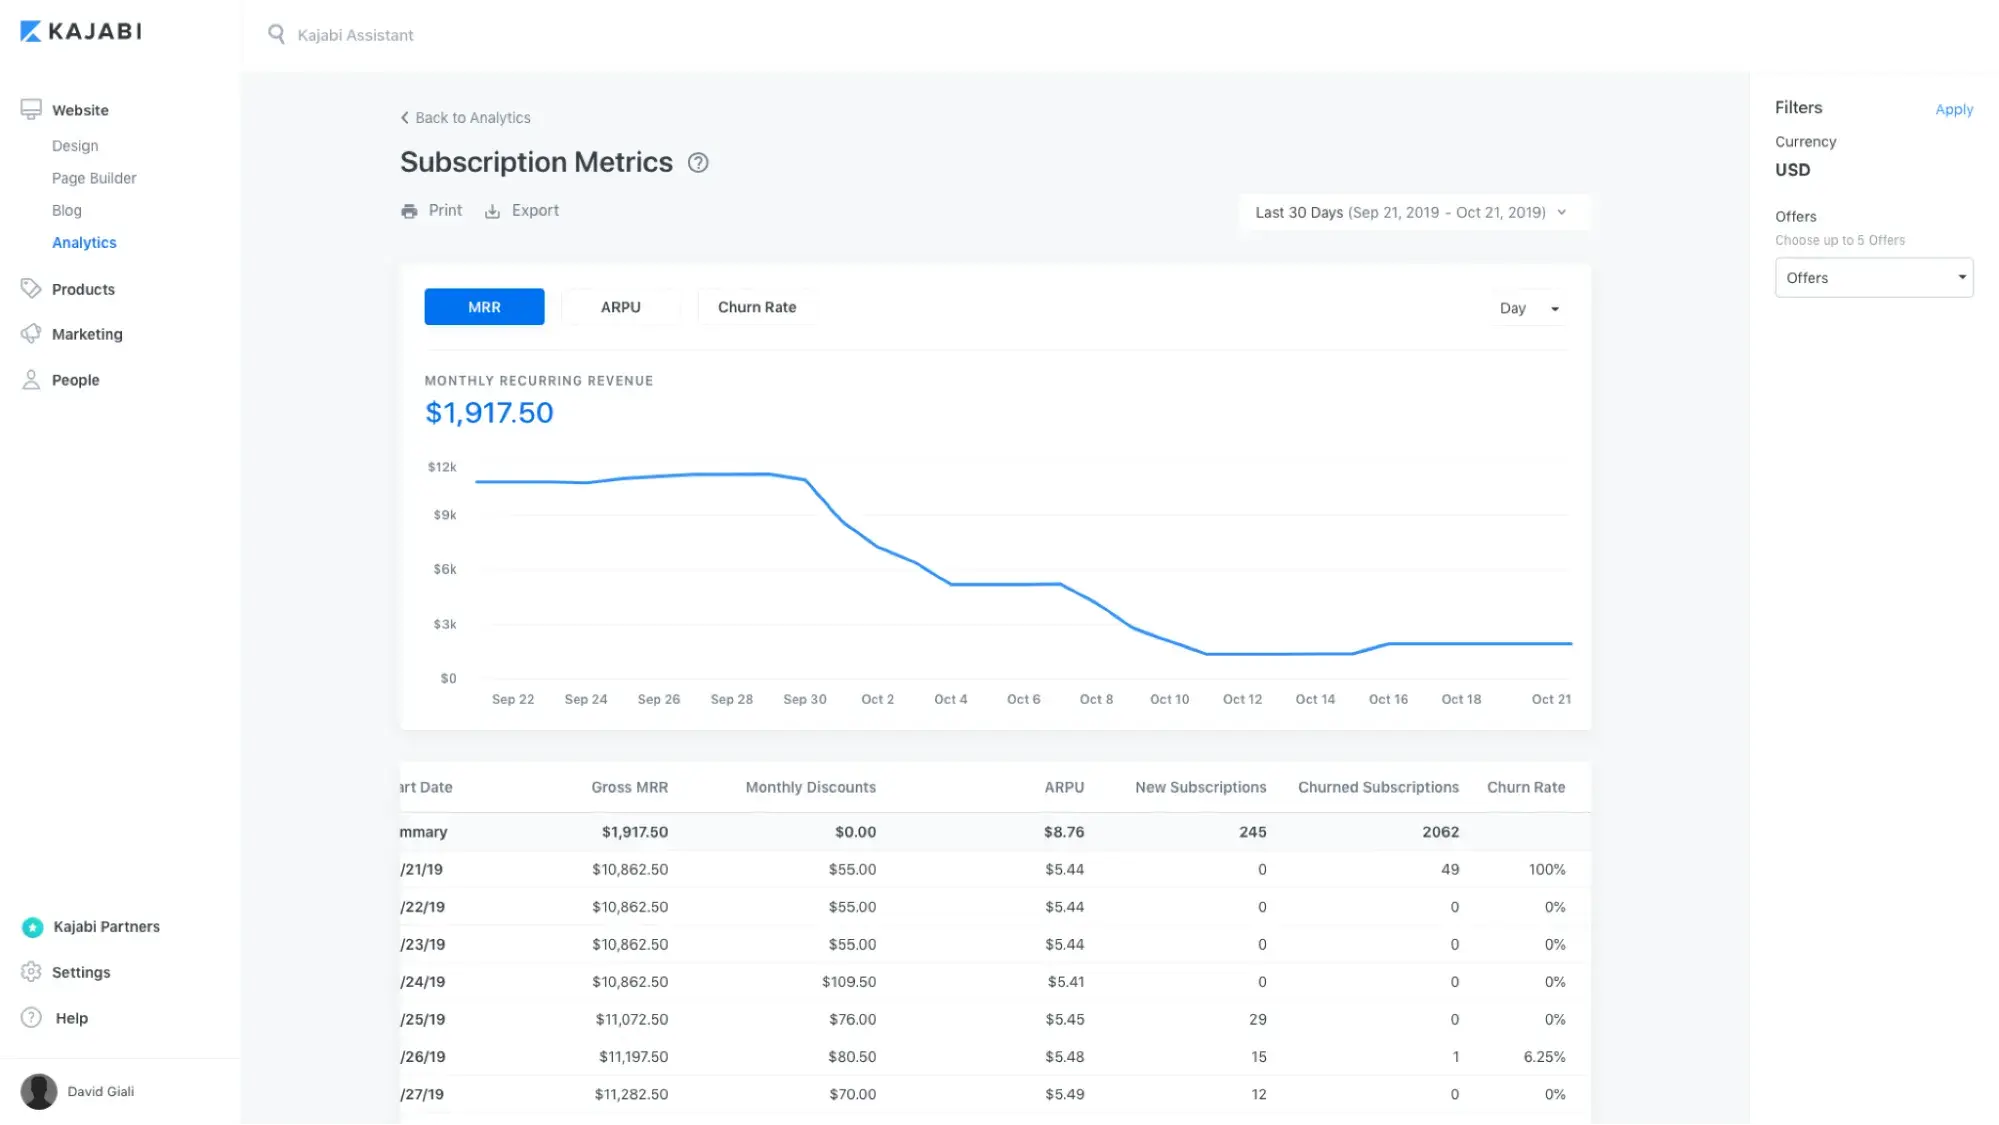
Task: Toggle to ARPU metric view
Action: 621,307
